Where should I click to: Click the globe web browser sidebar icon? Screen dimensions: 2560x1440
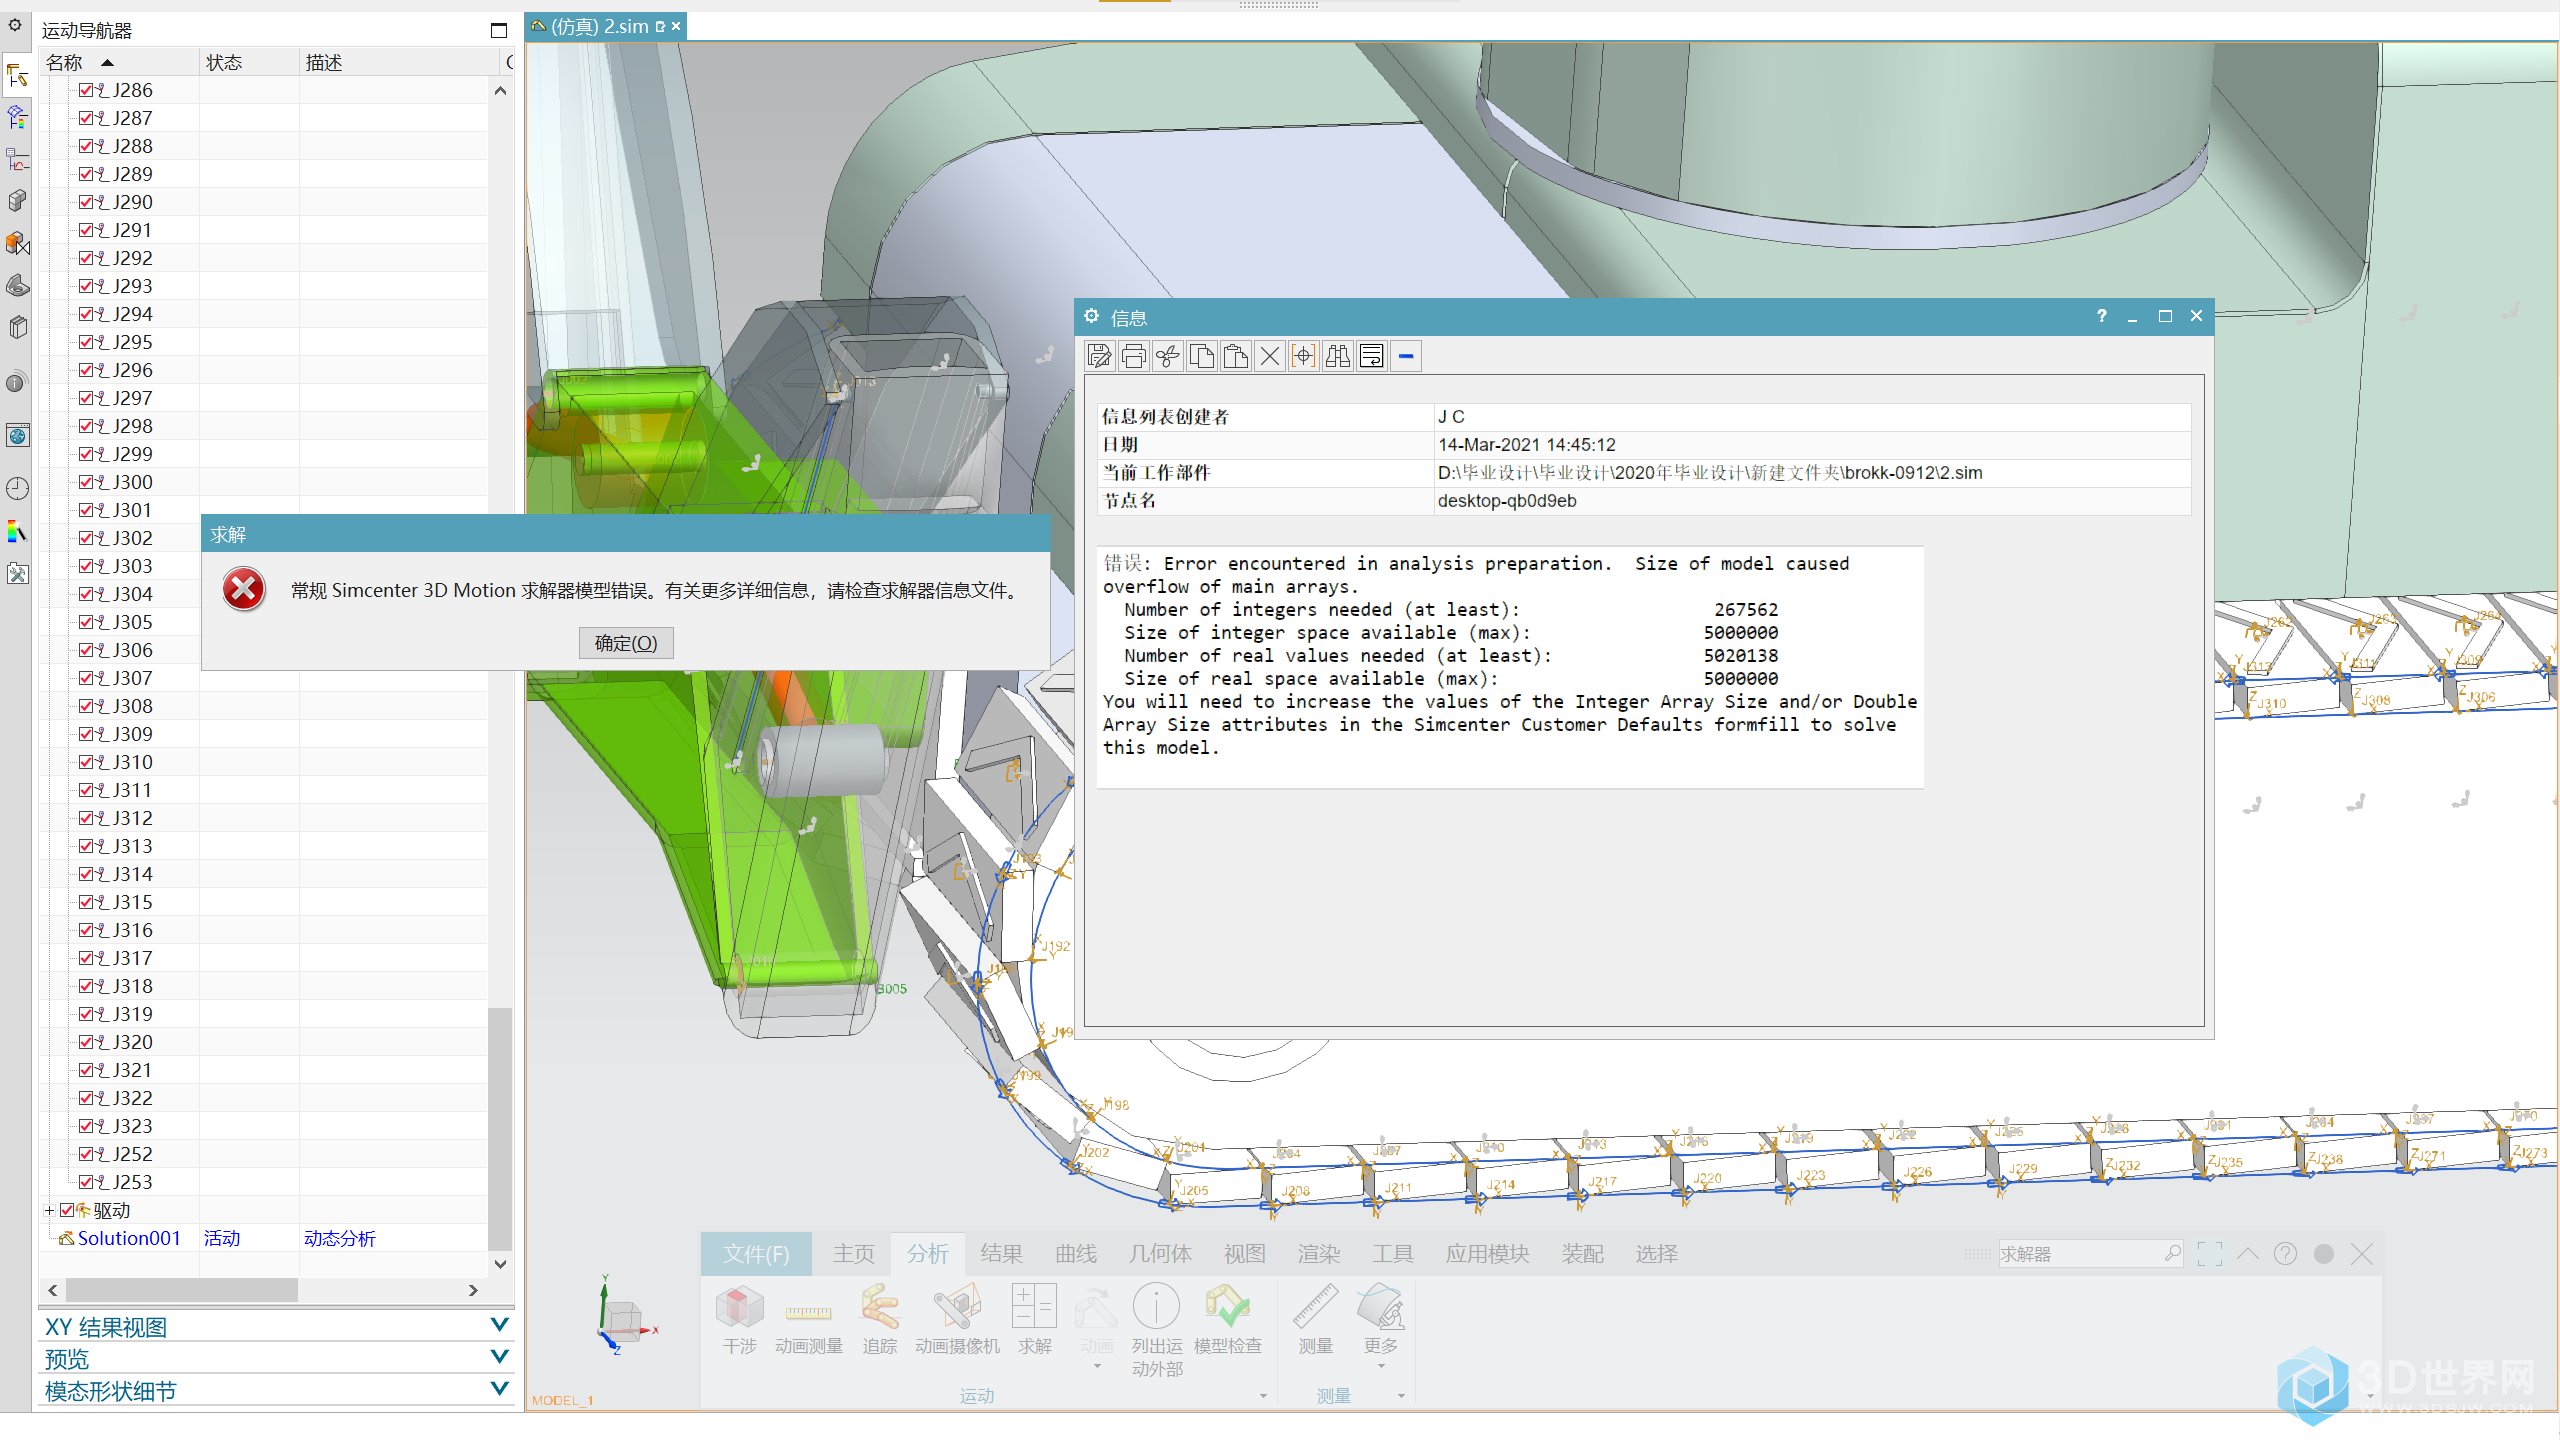pyautogui.click(x=17, y=435)
